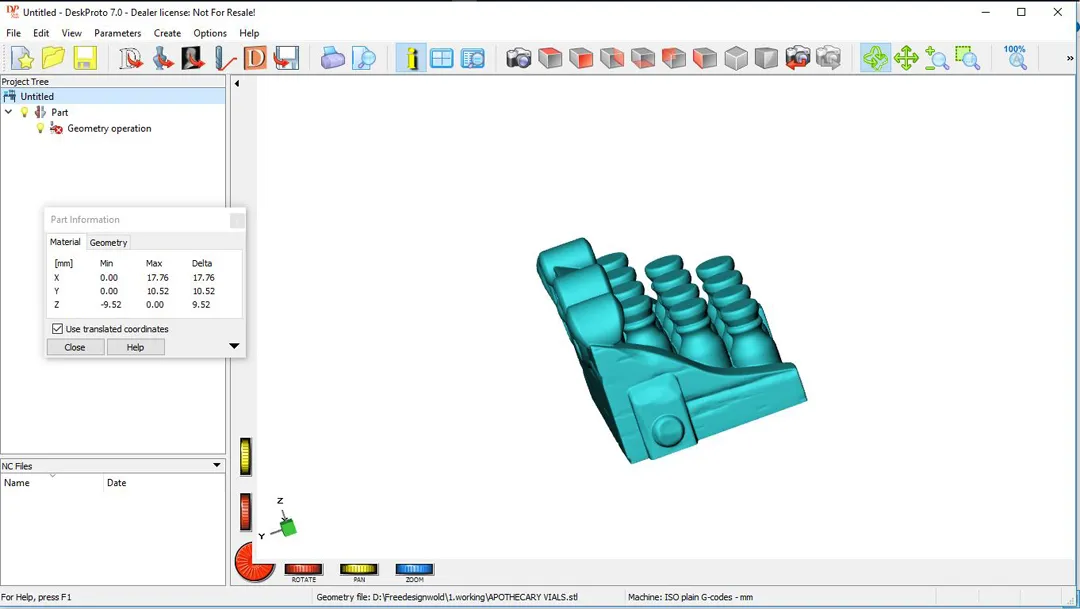Expand Part Information with the black down arrow
The image size is (1080, 609).
[234, 346]
